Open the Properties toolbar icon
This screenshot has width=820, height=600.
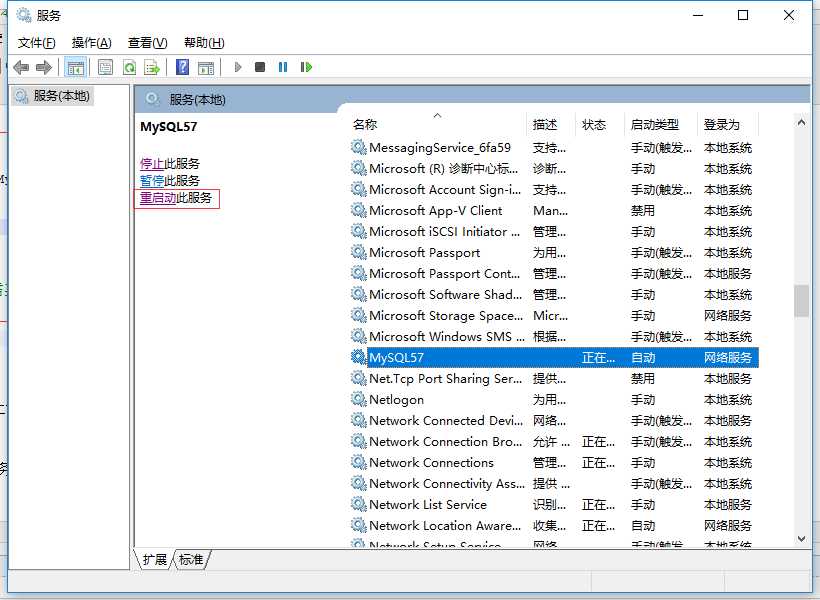tap(105, 67)
